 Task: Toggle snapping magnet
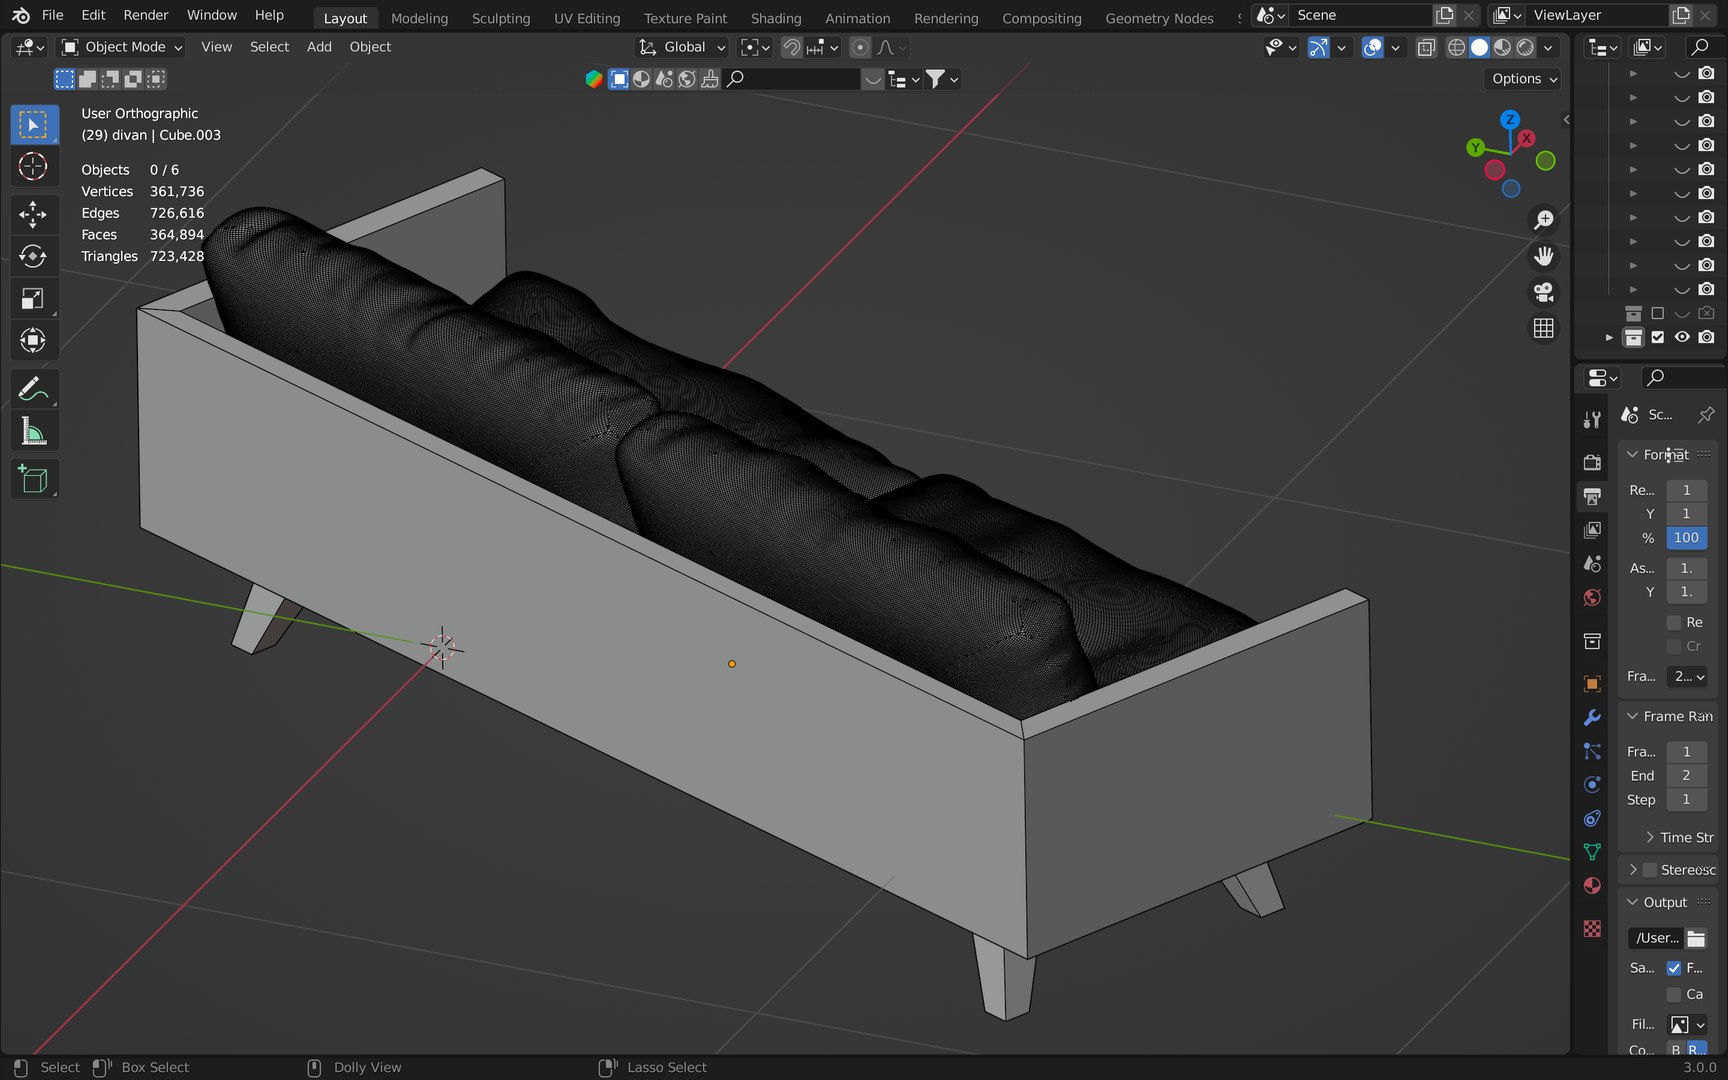point(791,47)
